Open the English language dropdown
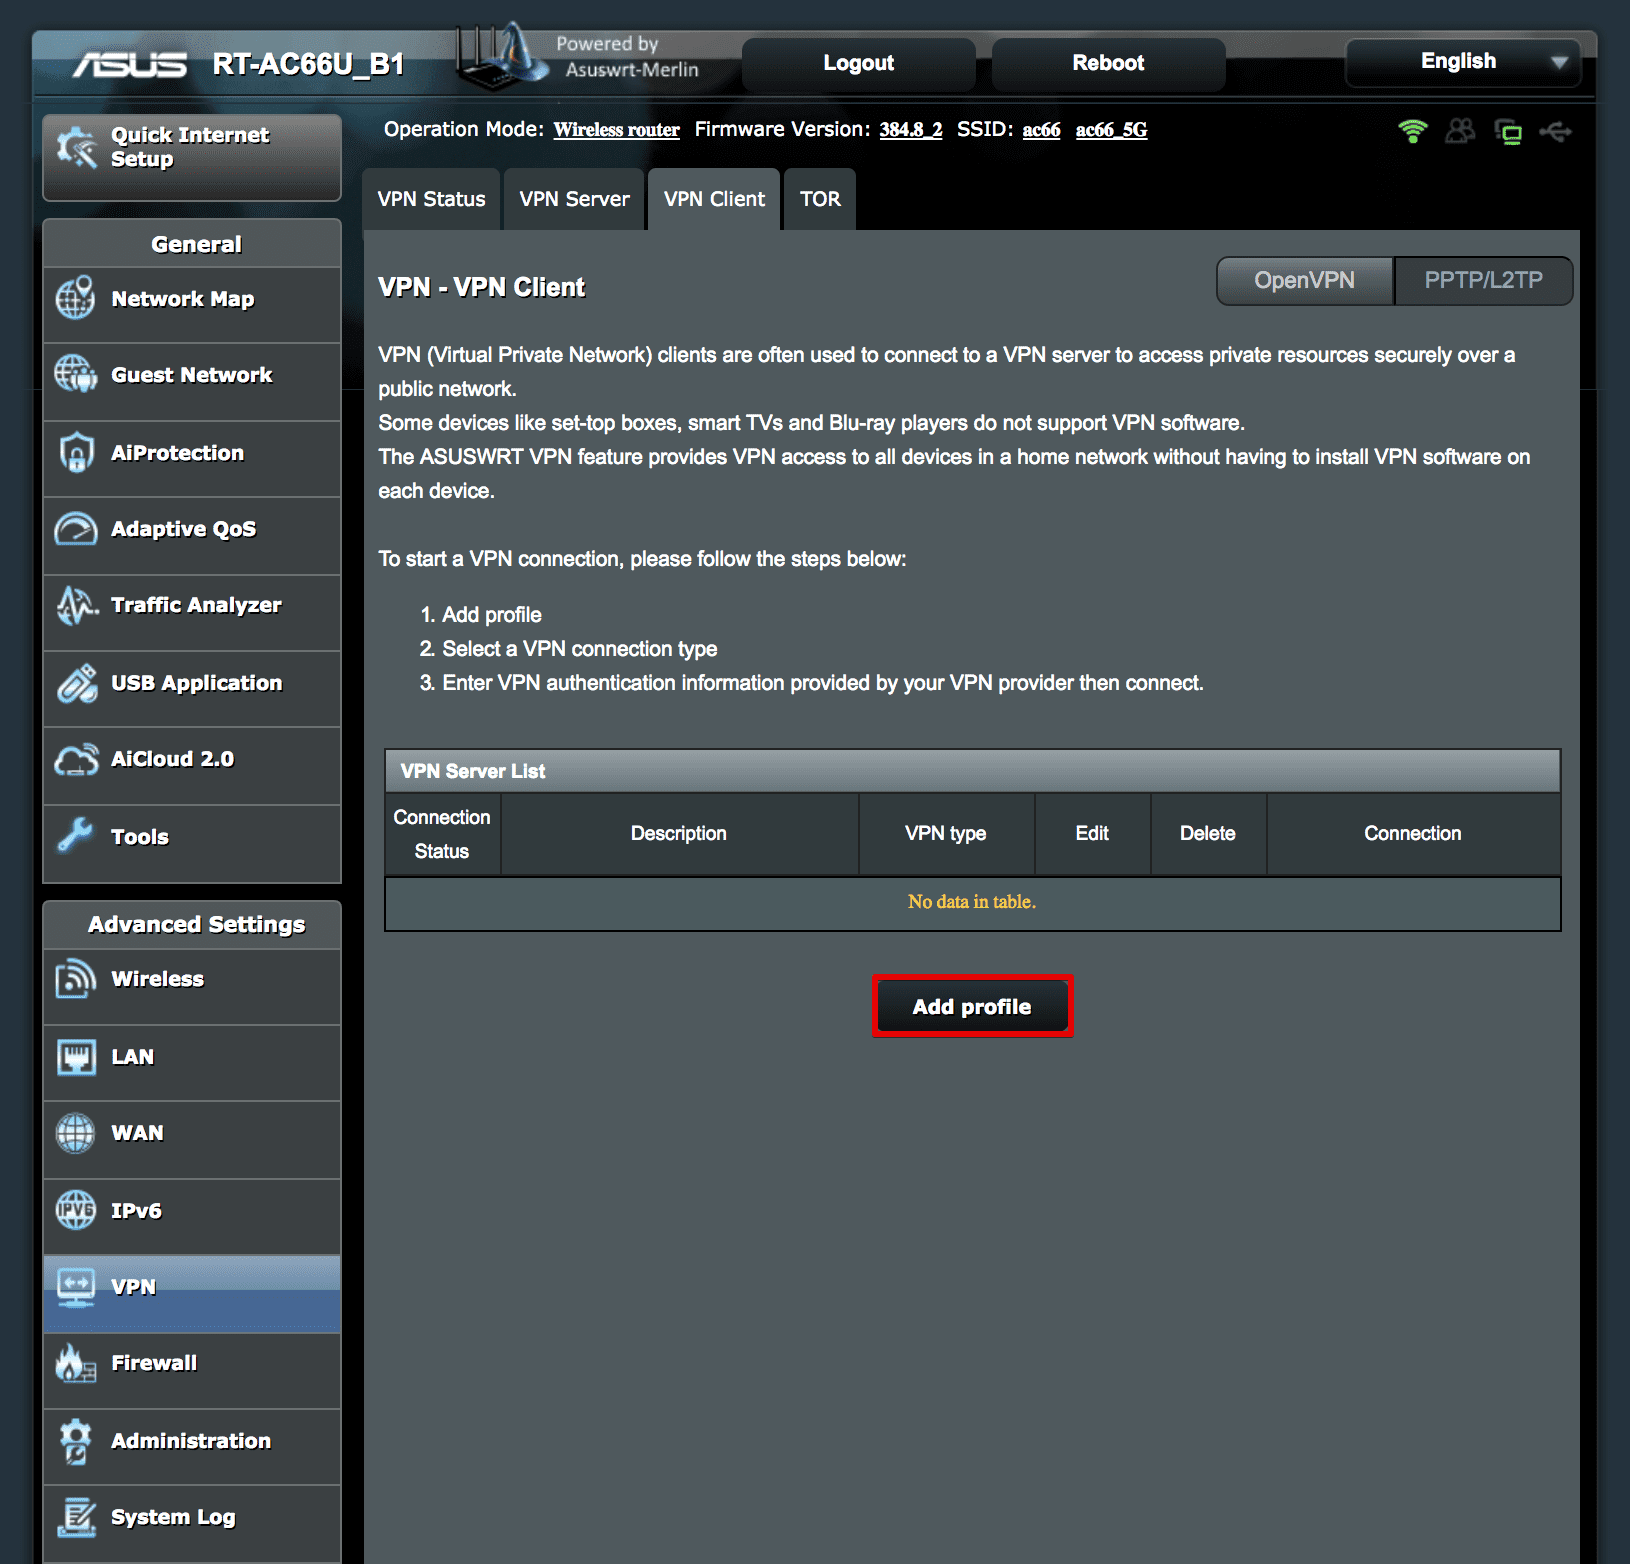 [x=1461, y=62]
